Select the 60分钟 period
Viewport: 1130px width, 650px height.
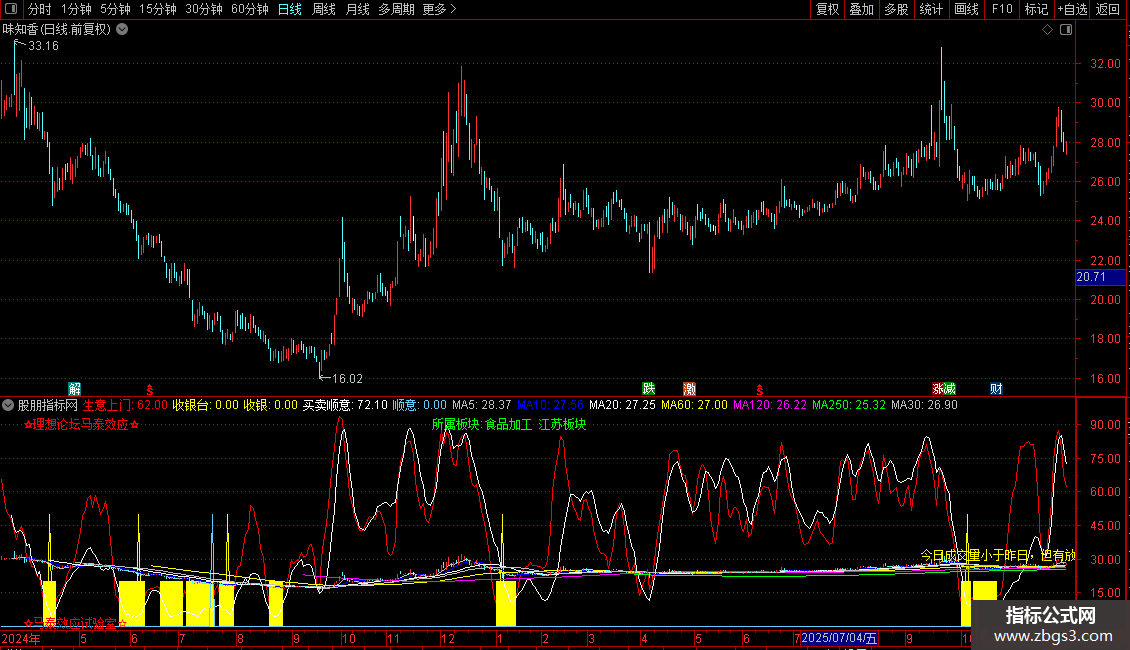pos(249,9)
